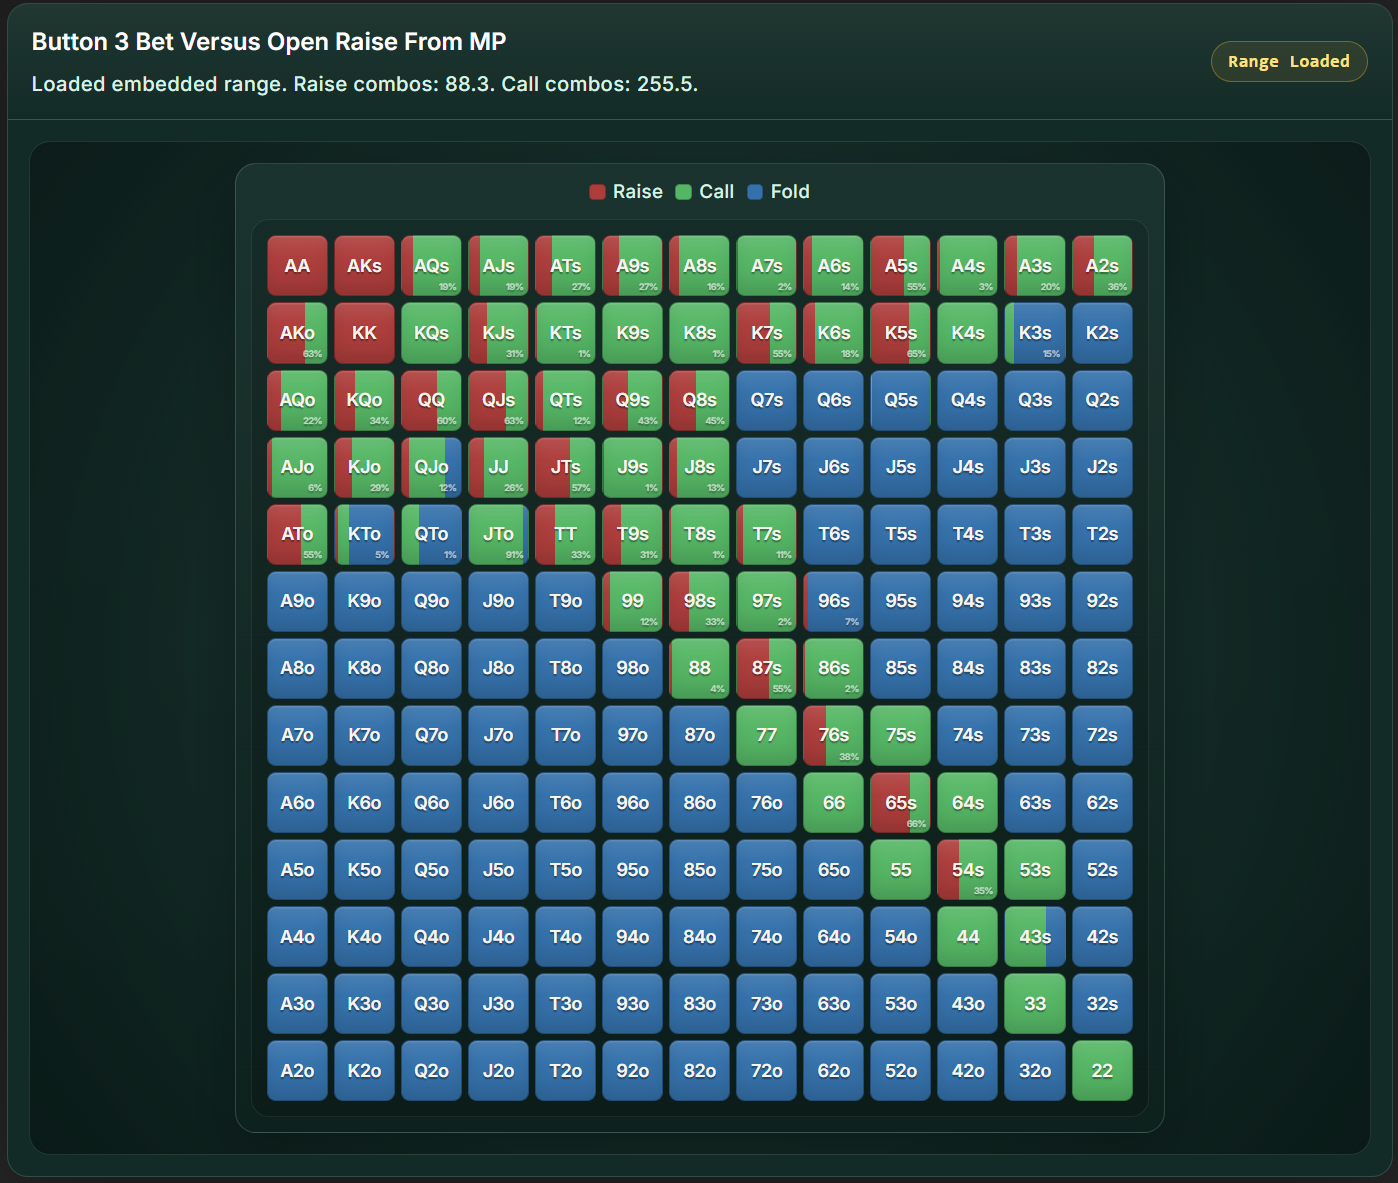Select the 55 pocket pair cell

pyautogui.click(x=901, y=870)
